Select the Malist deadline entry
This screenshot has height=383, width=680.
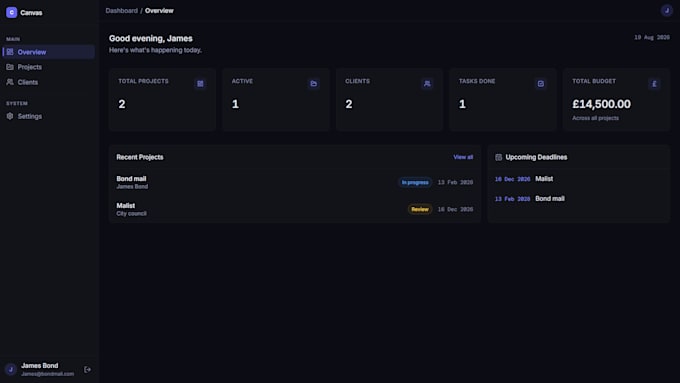(x=579, y=179)
